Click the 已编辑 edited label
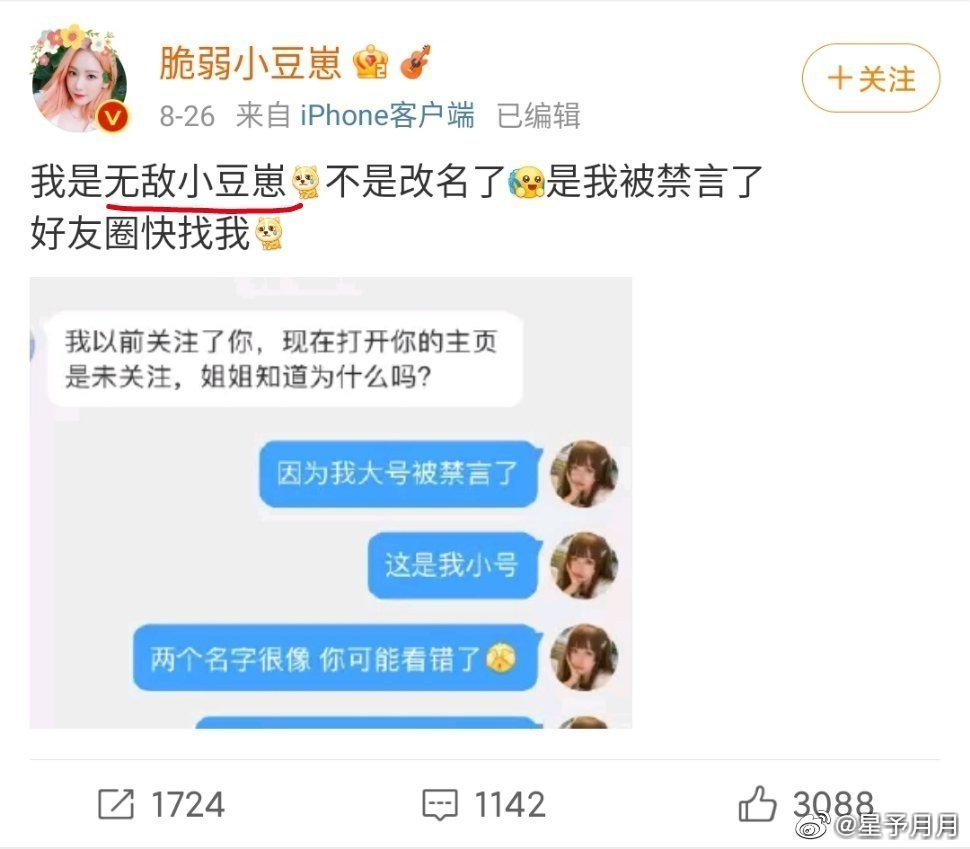The width and height of the screenshot is (970, 849). point(538,116)
